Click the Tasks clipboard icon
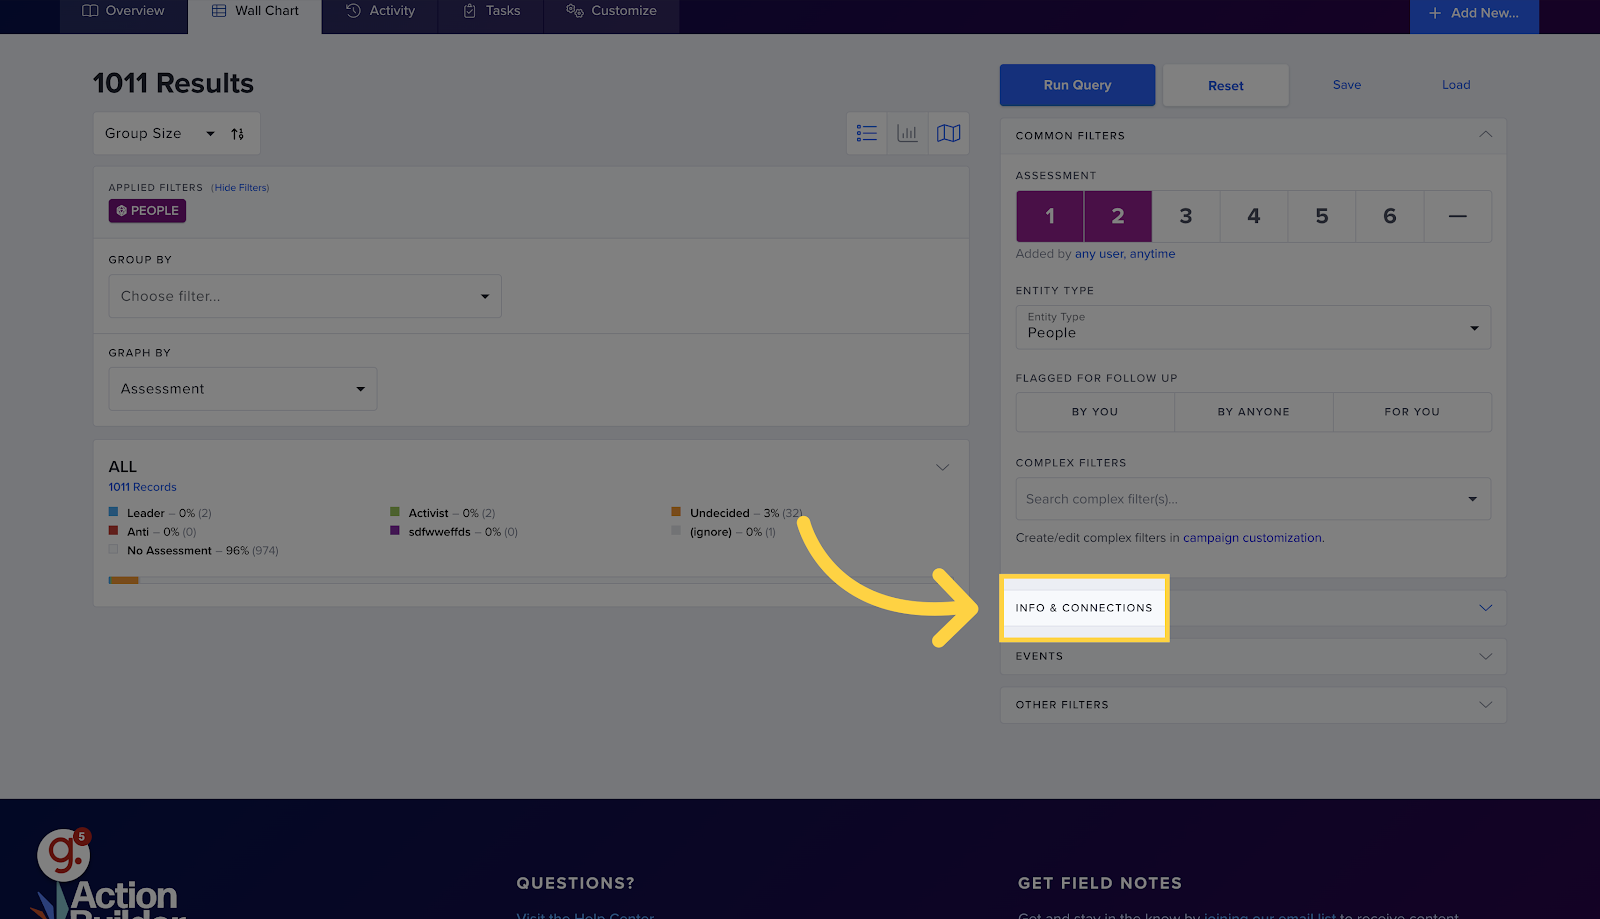This screenshot has height=919, width=1600. 468,10
